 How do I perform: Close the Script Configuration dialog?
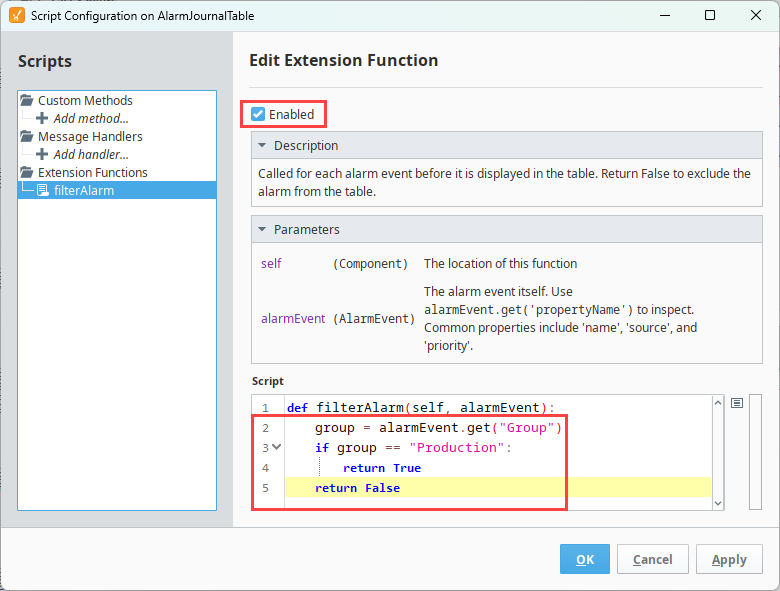coord(756,15)
